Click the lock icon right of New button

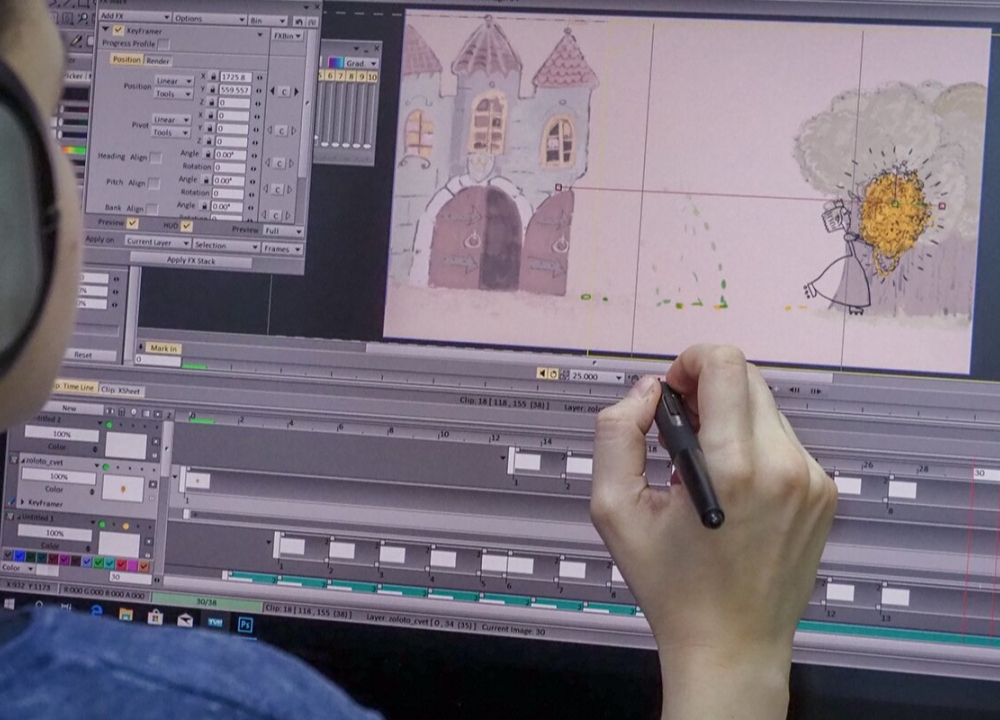click(x=121, y=412)
